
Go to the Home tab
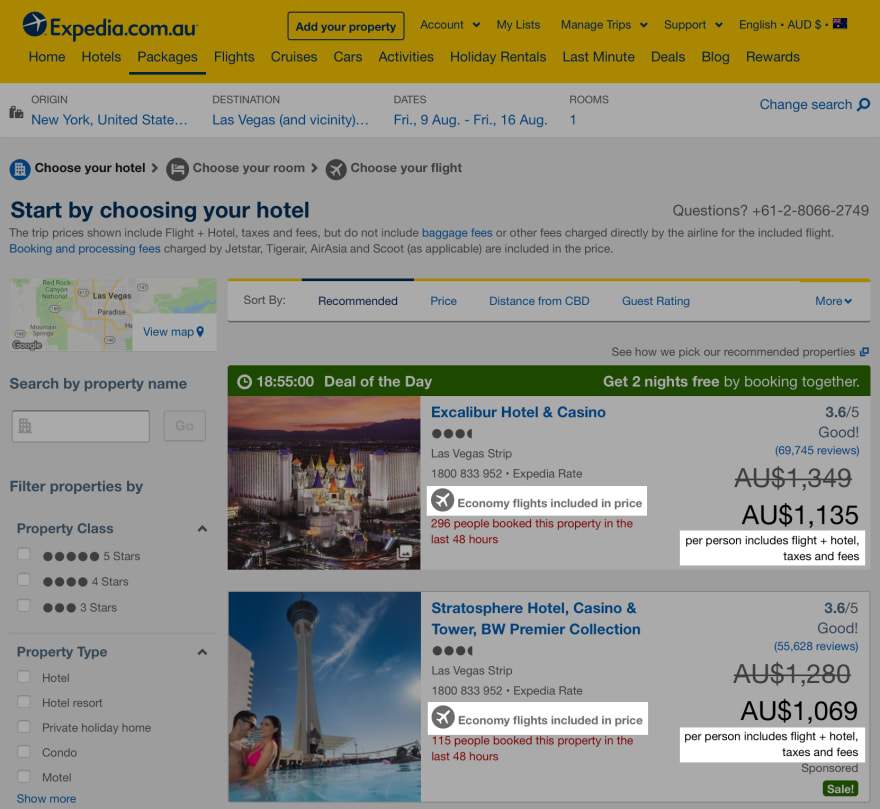click(47, 57)
